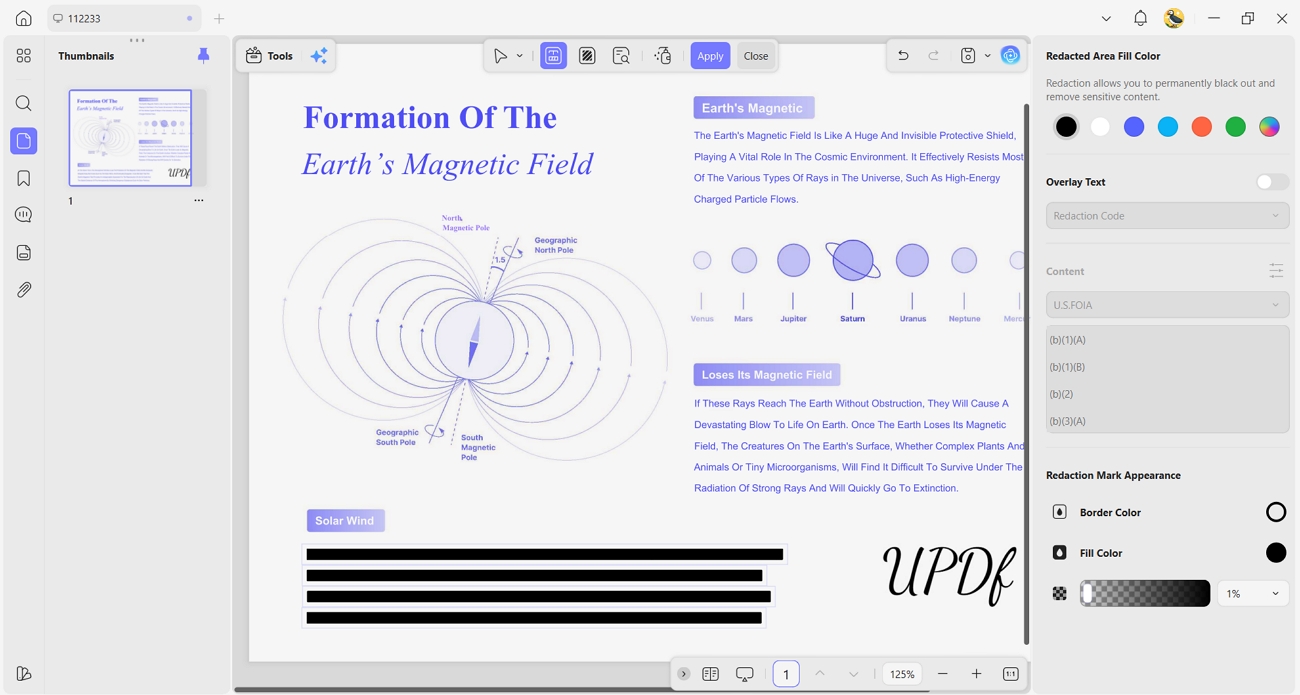
Task: Open content filter settings icon
Action: point(1276,271)
